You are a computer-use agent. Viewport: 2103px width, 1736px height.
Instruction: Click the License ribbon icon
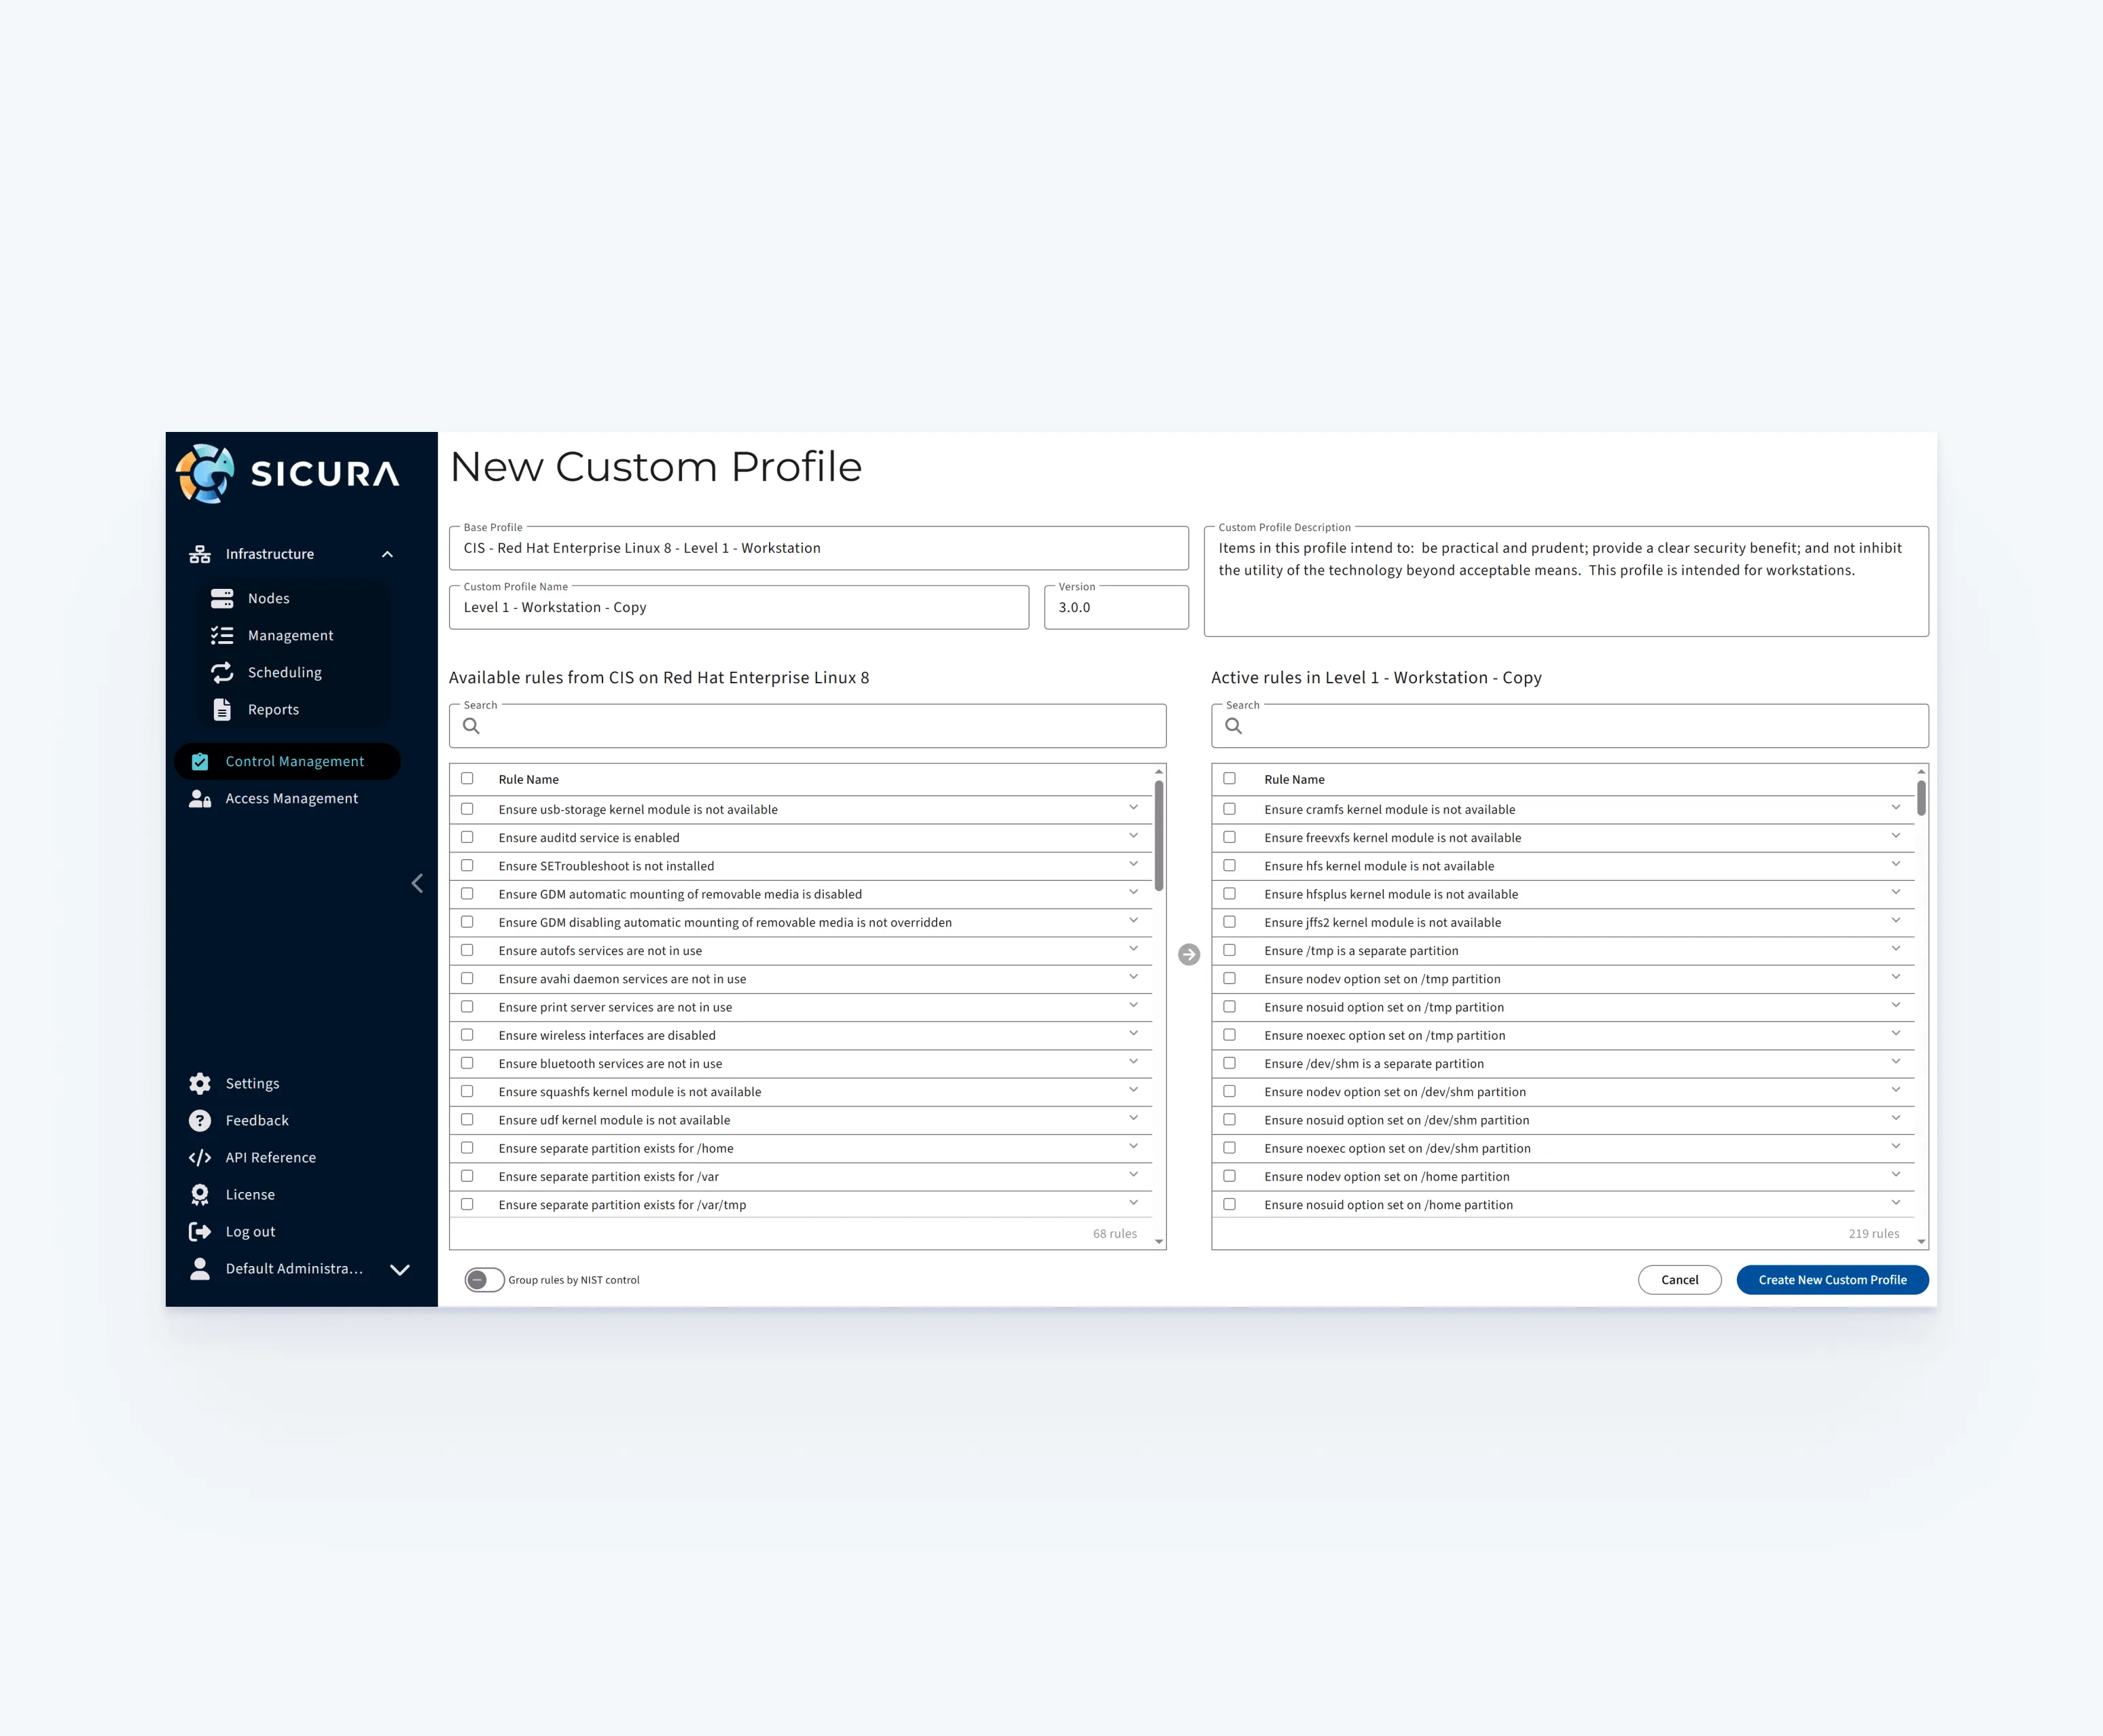200,1194
